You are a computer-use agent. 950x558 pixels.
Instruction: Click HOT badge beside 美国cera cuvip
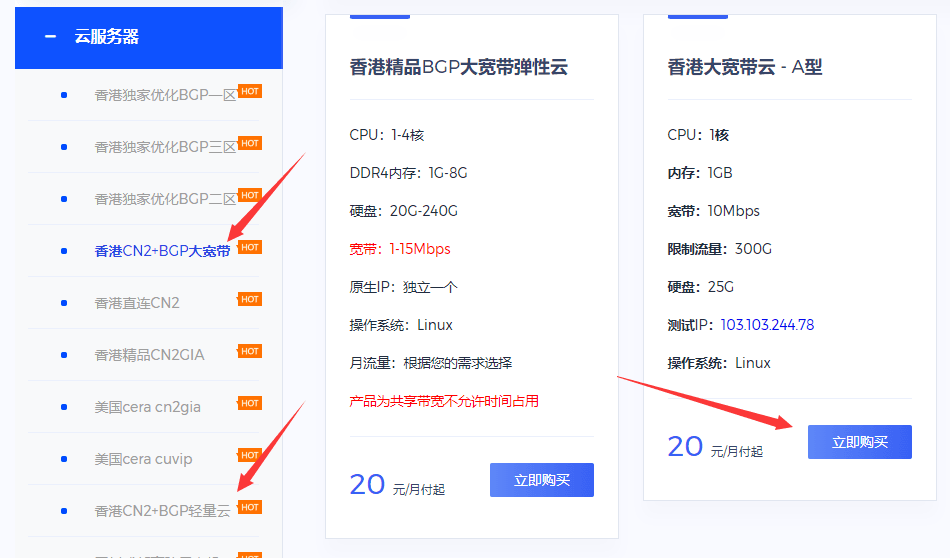click(250, 455)
